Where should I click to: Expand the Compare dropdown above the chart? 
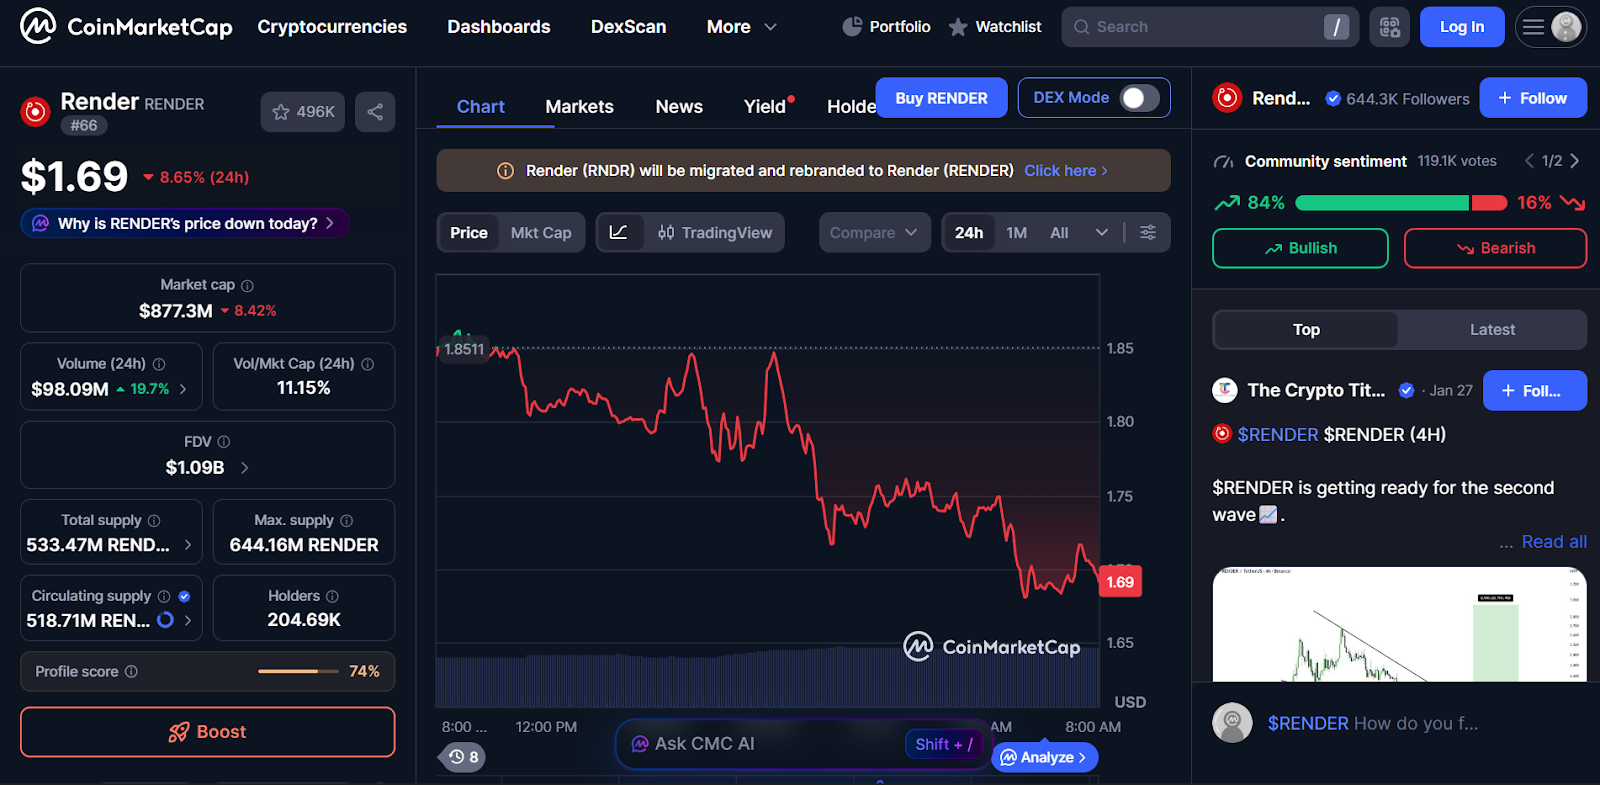(873, 232)
